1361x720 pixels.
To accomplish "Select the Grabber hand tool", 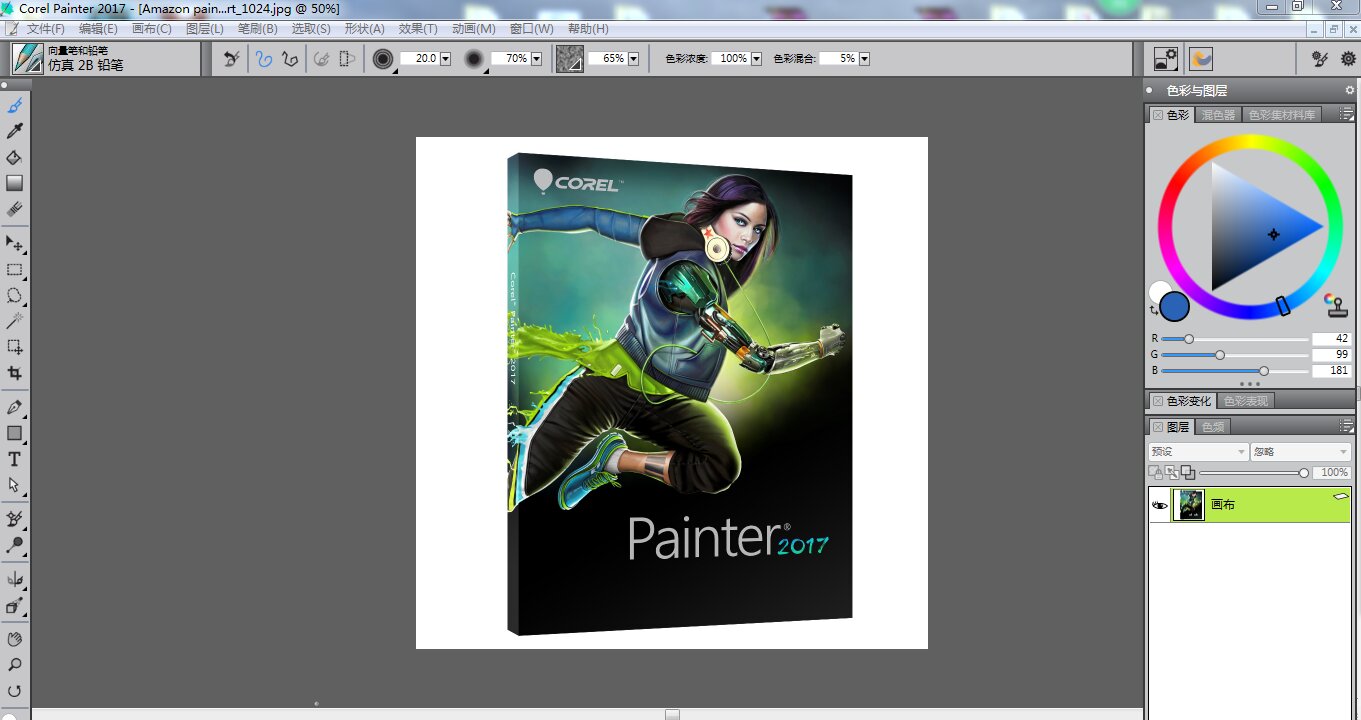I will tap(15, 638).
